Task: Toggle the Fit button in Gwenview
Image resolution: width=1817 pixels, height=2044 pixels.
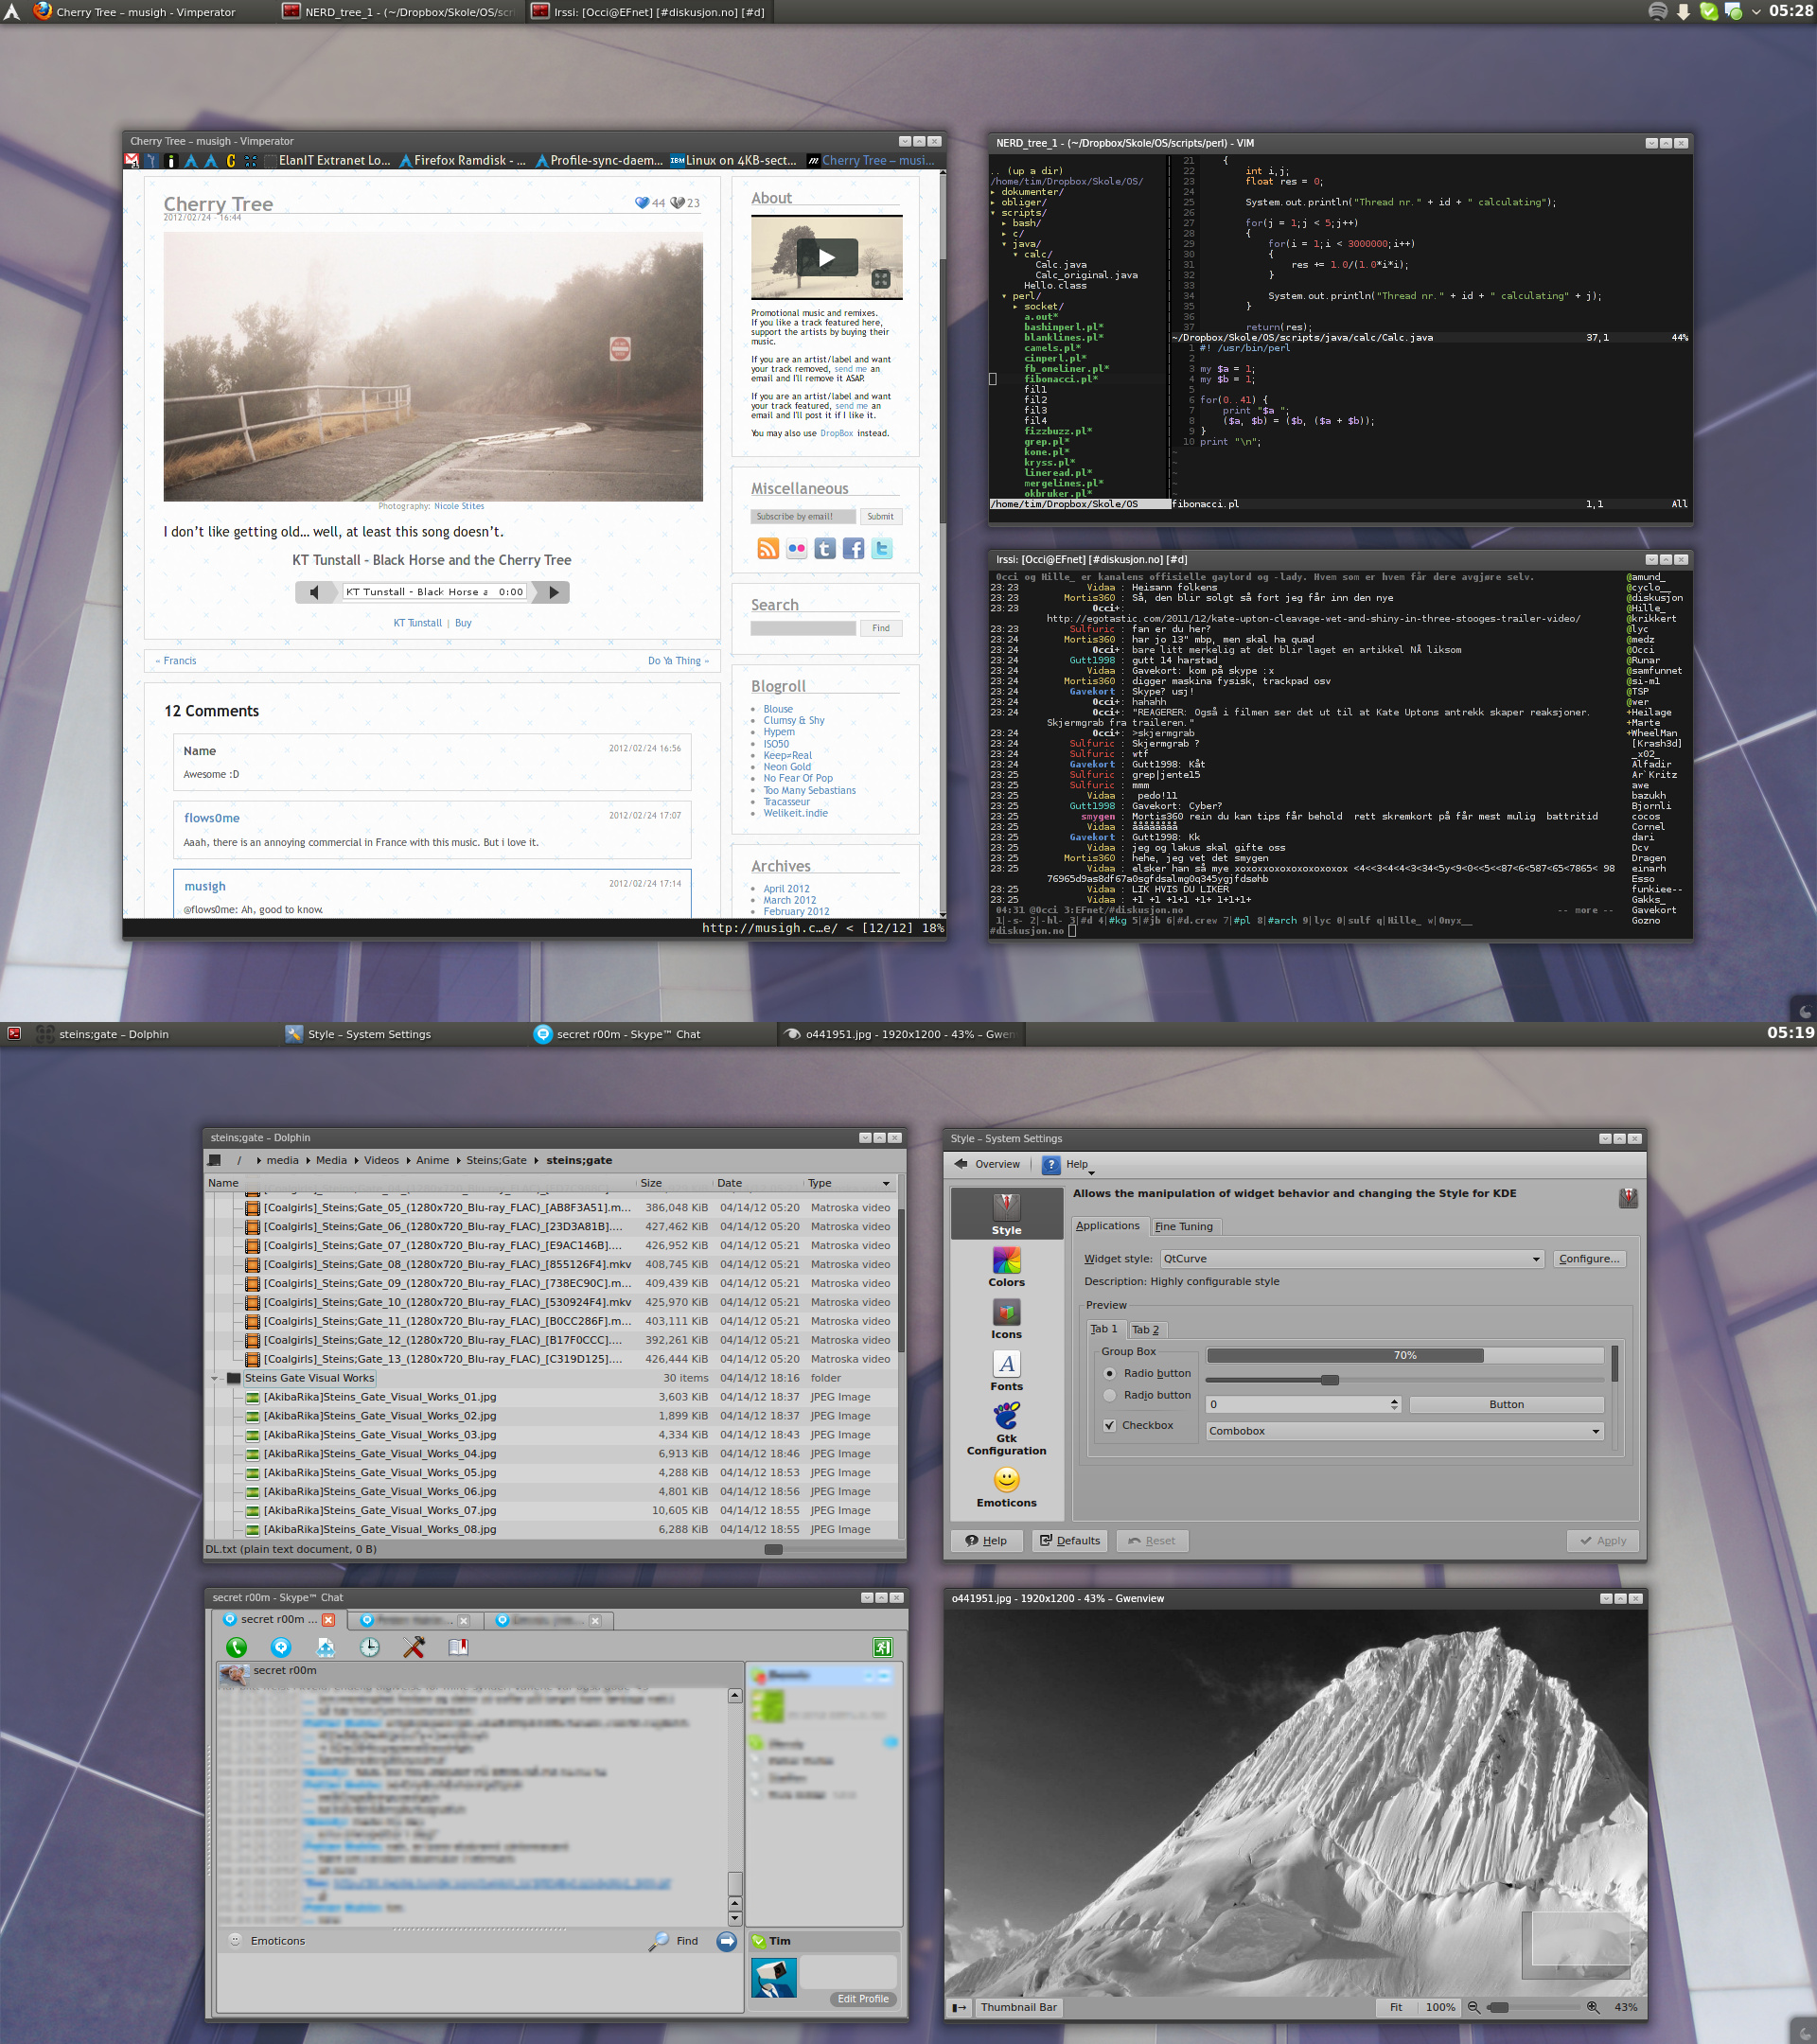Action: pyautogui.click(x=1396, y=2007)
